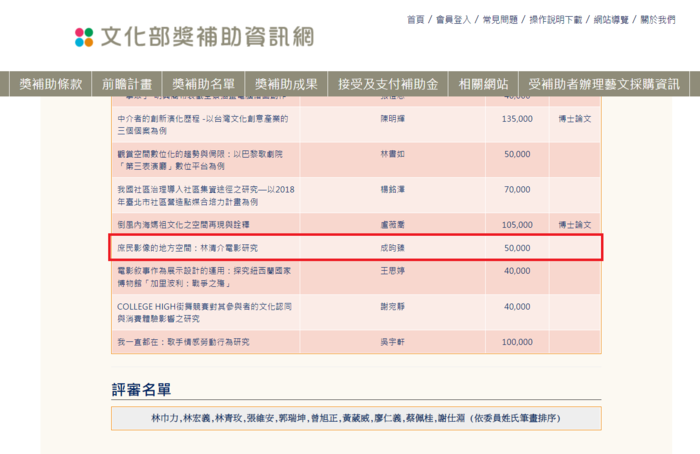Open the 關於我們 link

658,20
